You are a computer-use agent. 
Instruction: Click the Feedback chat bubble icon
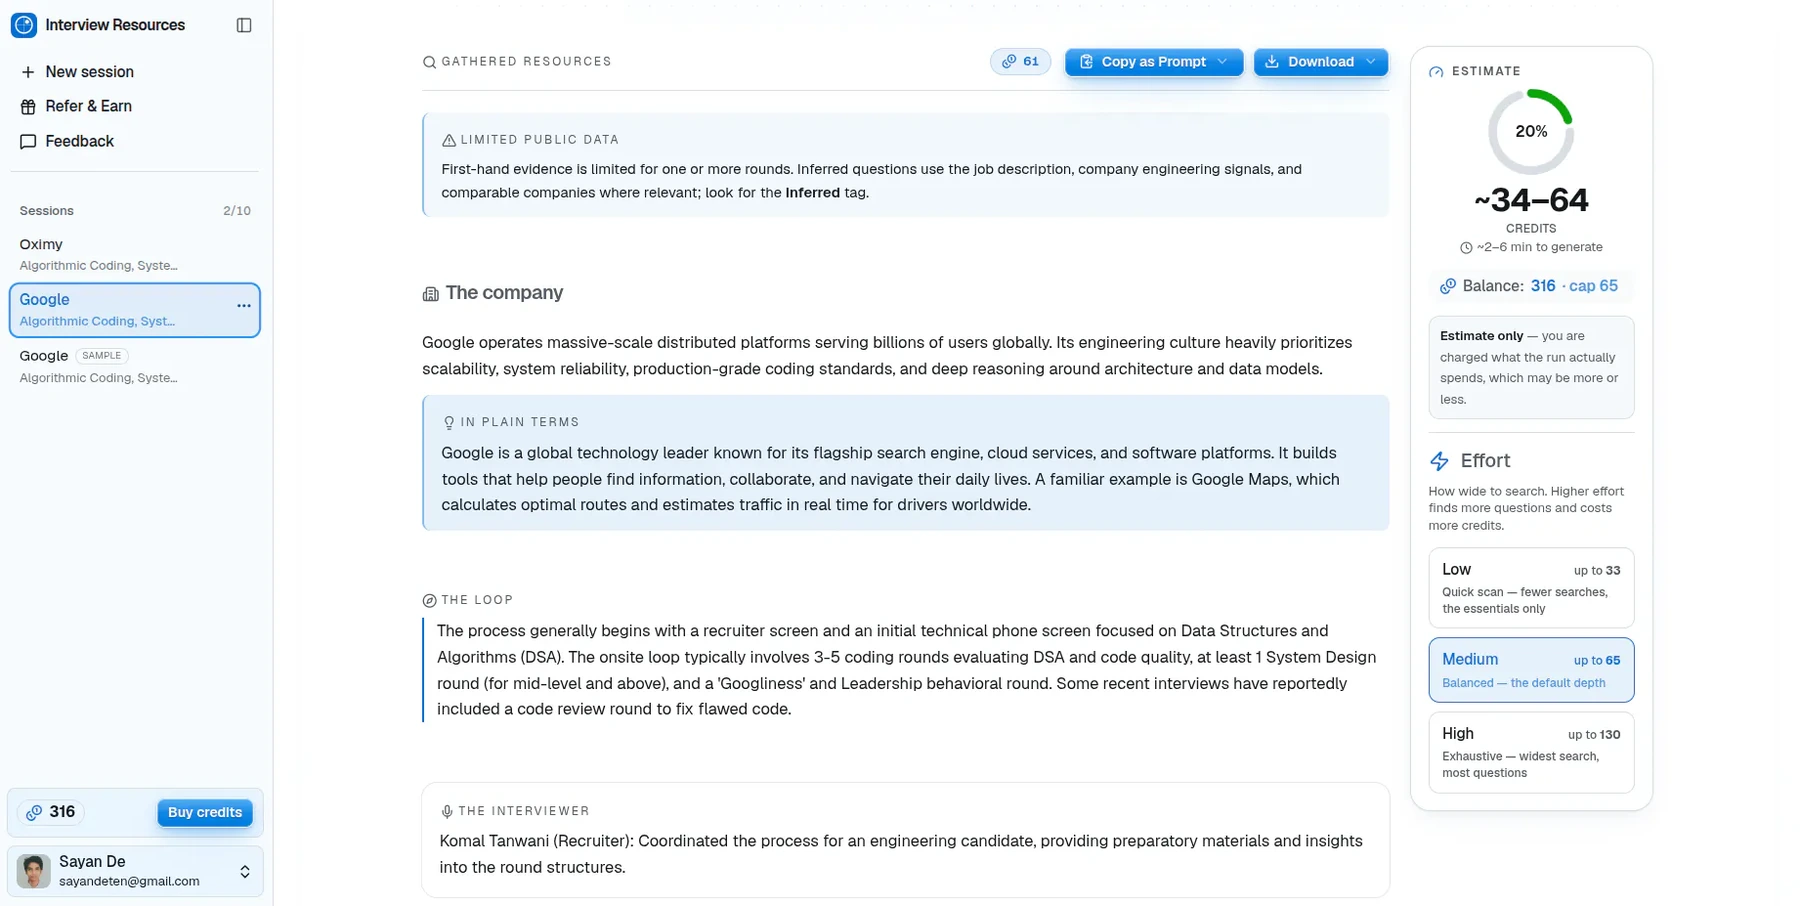coord(28,142)
